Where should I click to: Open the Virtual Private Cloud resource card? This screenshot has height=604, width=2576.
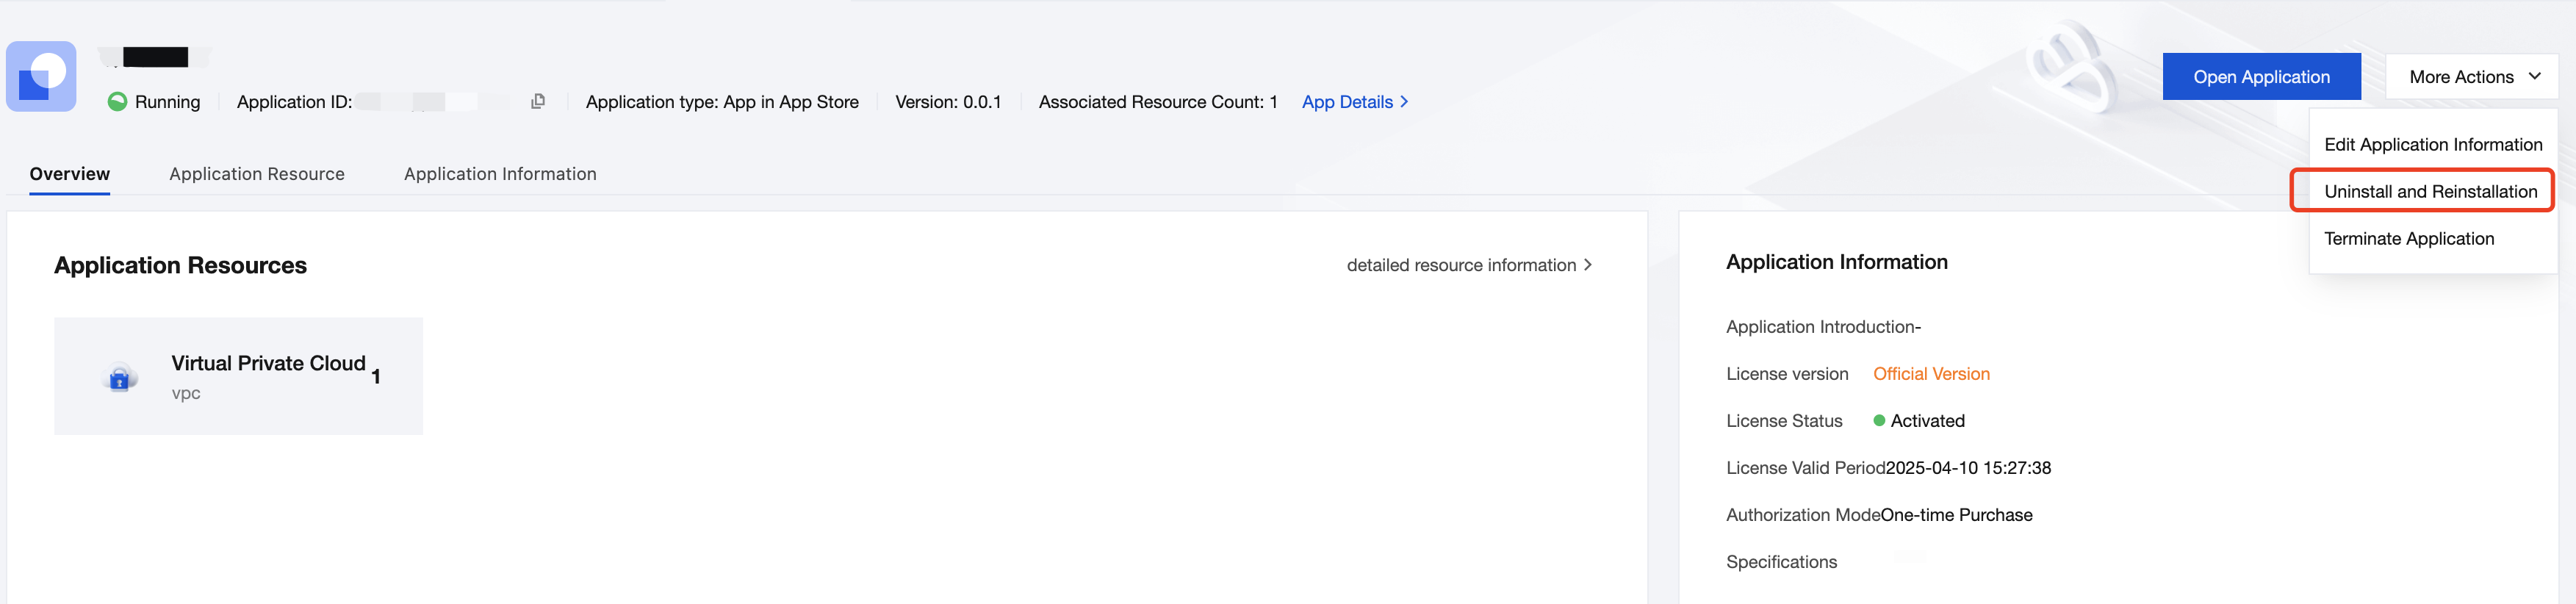coord(238,376)
